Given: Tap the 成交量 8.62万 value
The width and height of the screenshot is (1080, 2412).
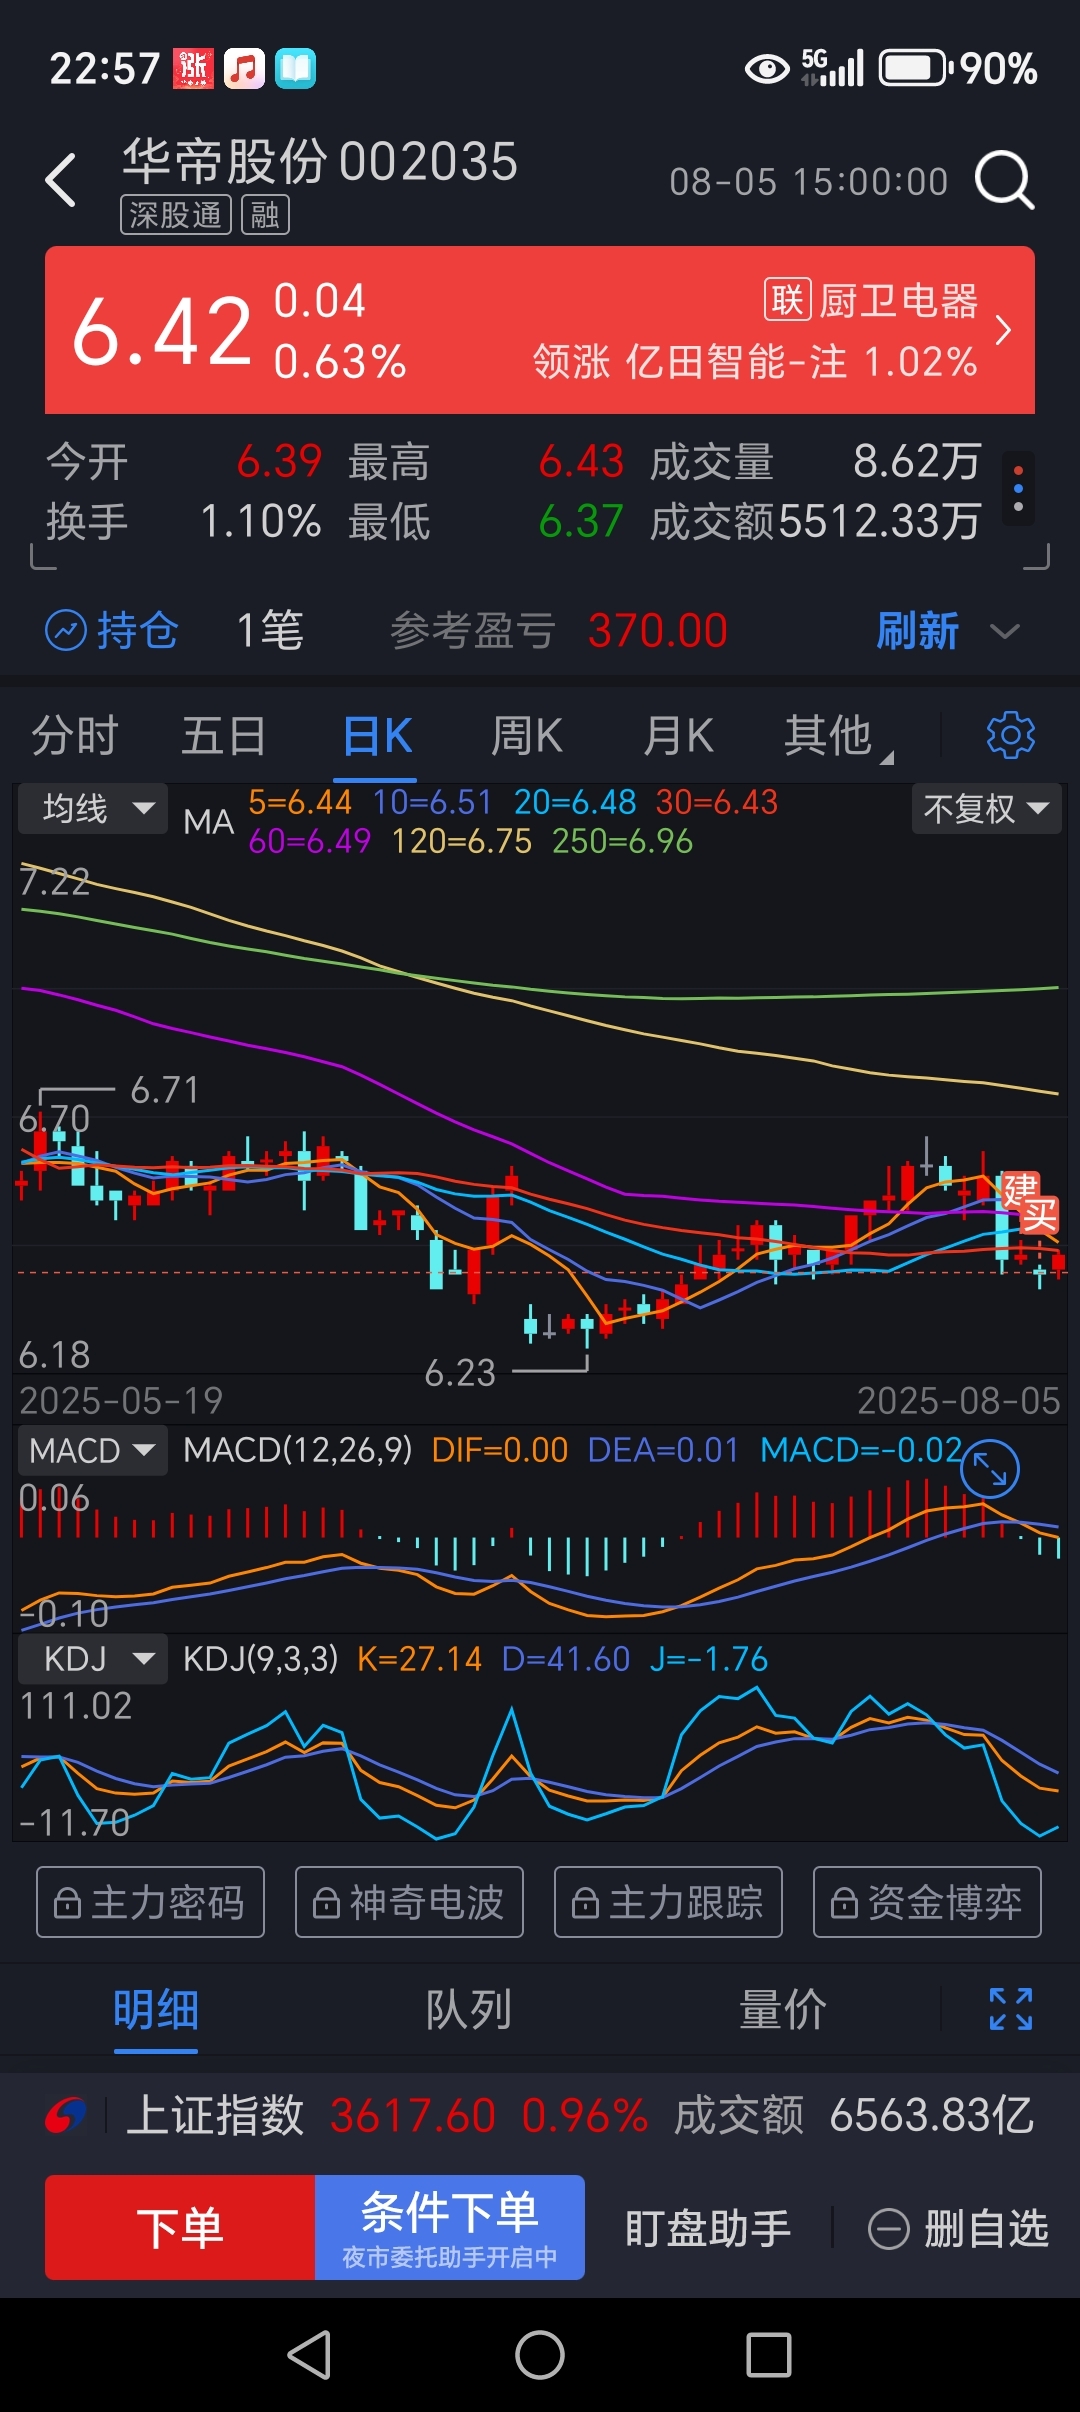Looking at the screenshot, I should tap(916, 461).
